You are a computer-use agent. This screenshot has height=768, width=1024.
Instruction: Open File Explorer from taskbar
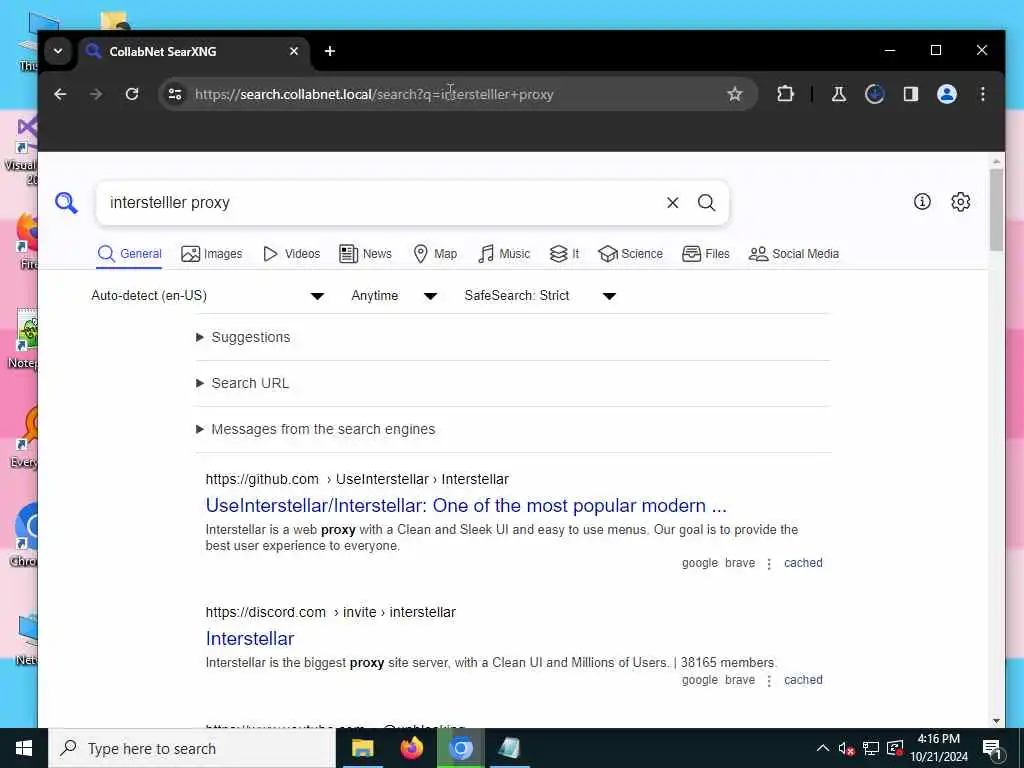pyautogui.click(x=362, y=748)
